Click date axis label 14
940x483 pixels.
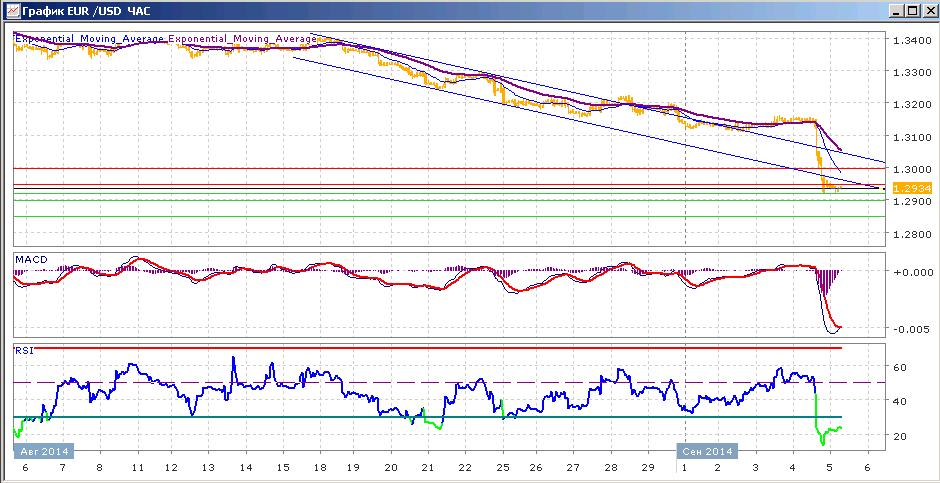pyautogui.click(x=245, y=467)
